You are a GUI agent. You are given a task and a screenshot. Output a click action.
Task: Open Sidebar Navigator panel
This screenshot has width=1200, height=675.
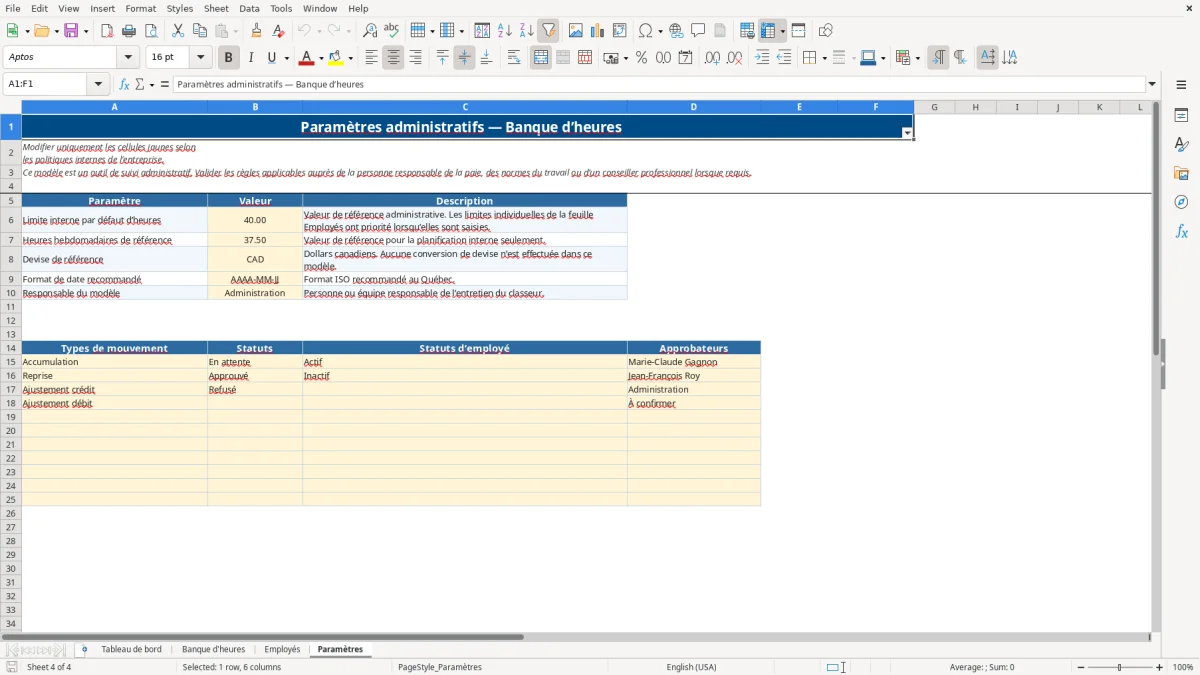[1181, 202]
